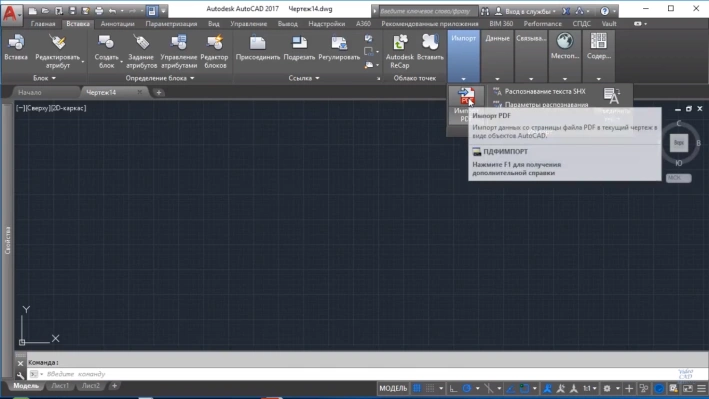Open the Надстройки ribbon tab
The image size is (709, 399).
[326, 24]
